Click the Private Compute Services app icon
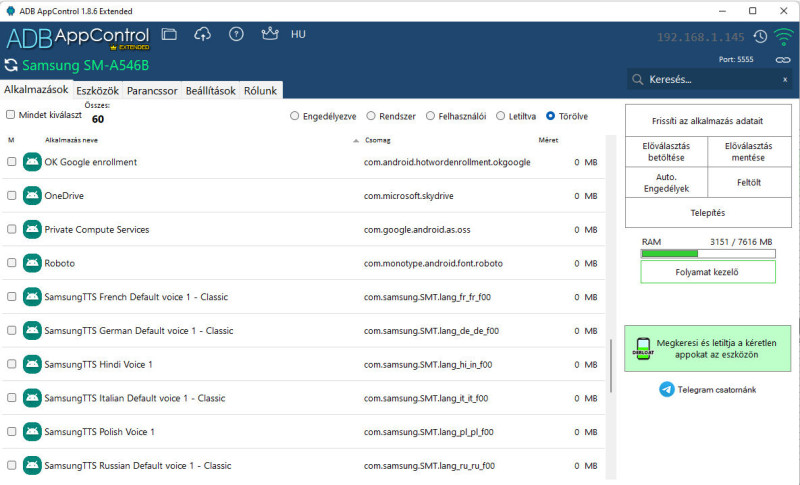 point(32,229)
